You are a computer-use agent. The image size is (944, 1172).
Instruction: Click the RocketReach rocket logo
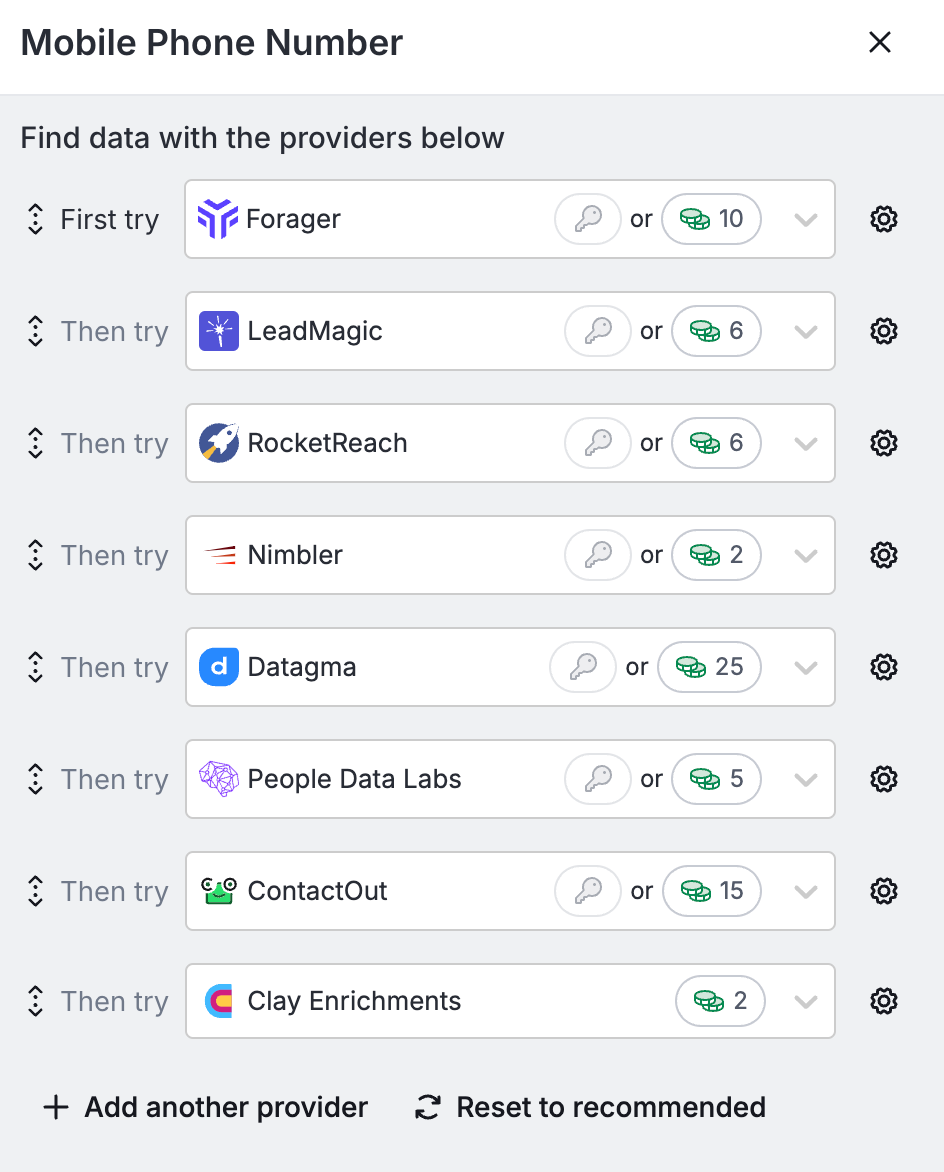[x=219, y=442]
